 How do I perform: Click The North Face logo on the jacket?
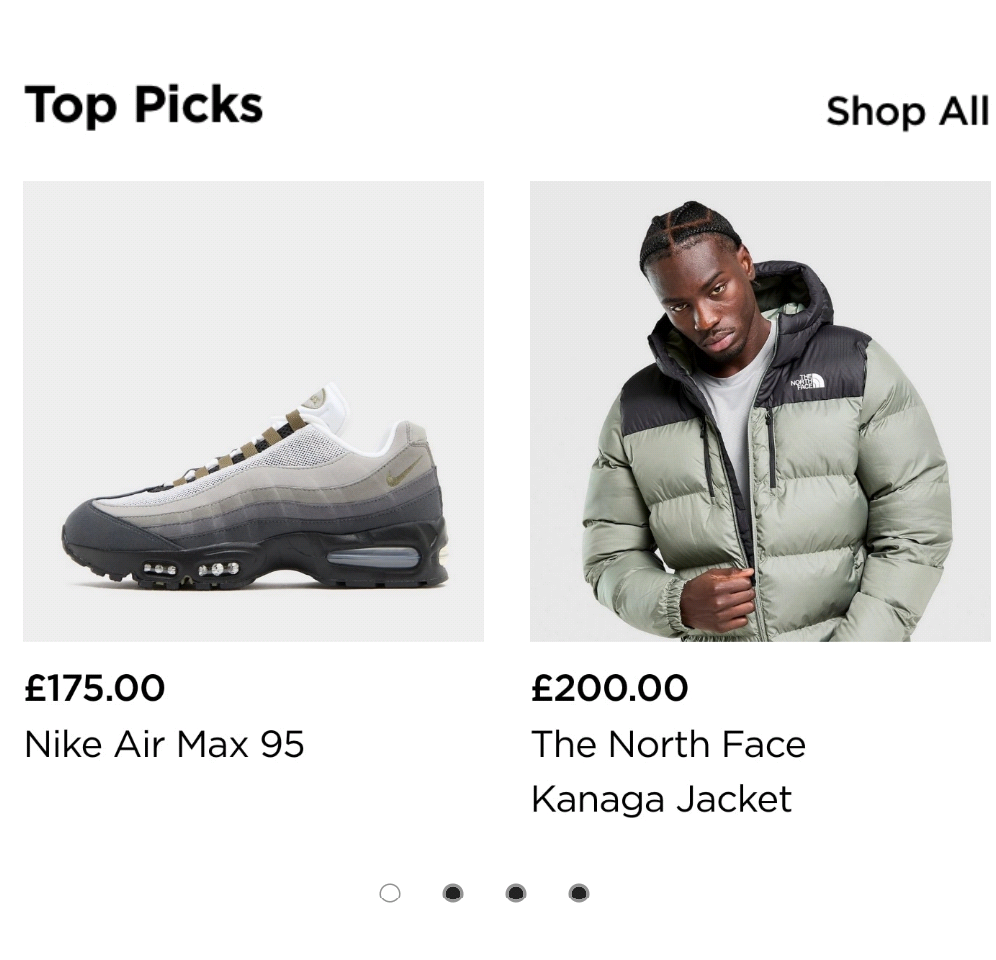807,381
